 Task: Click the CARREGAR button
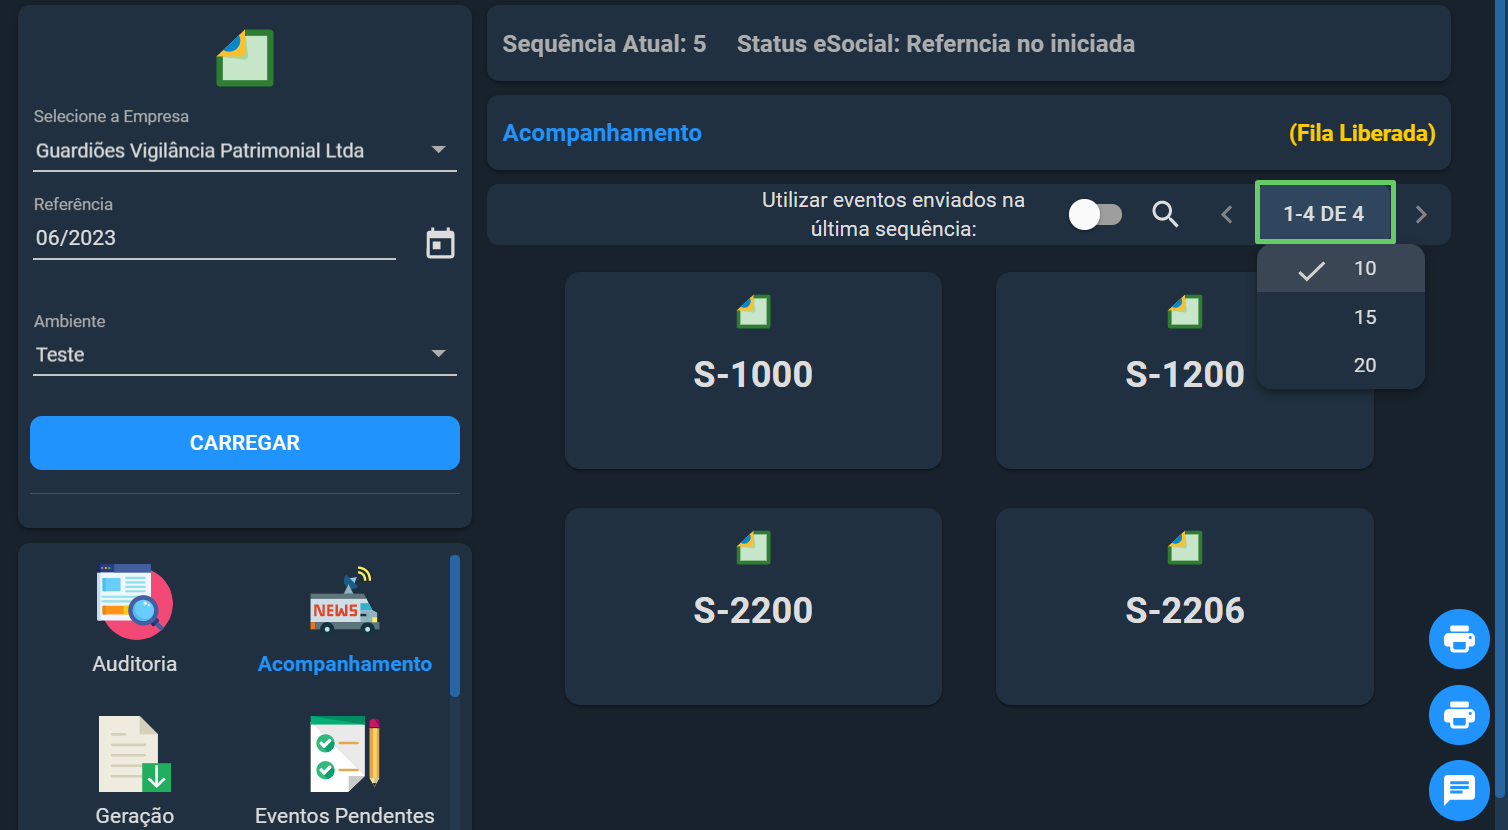(x=245, y=443)
